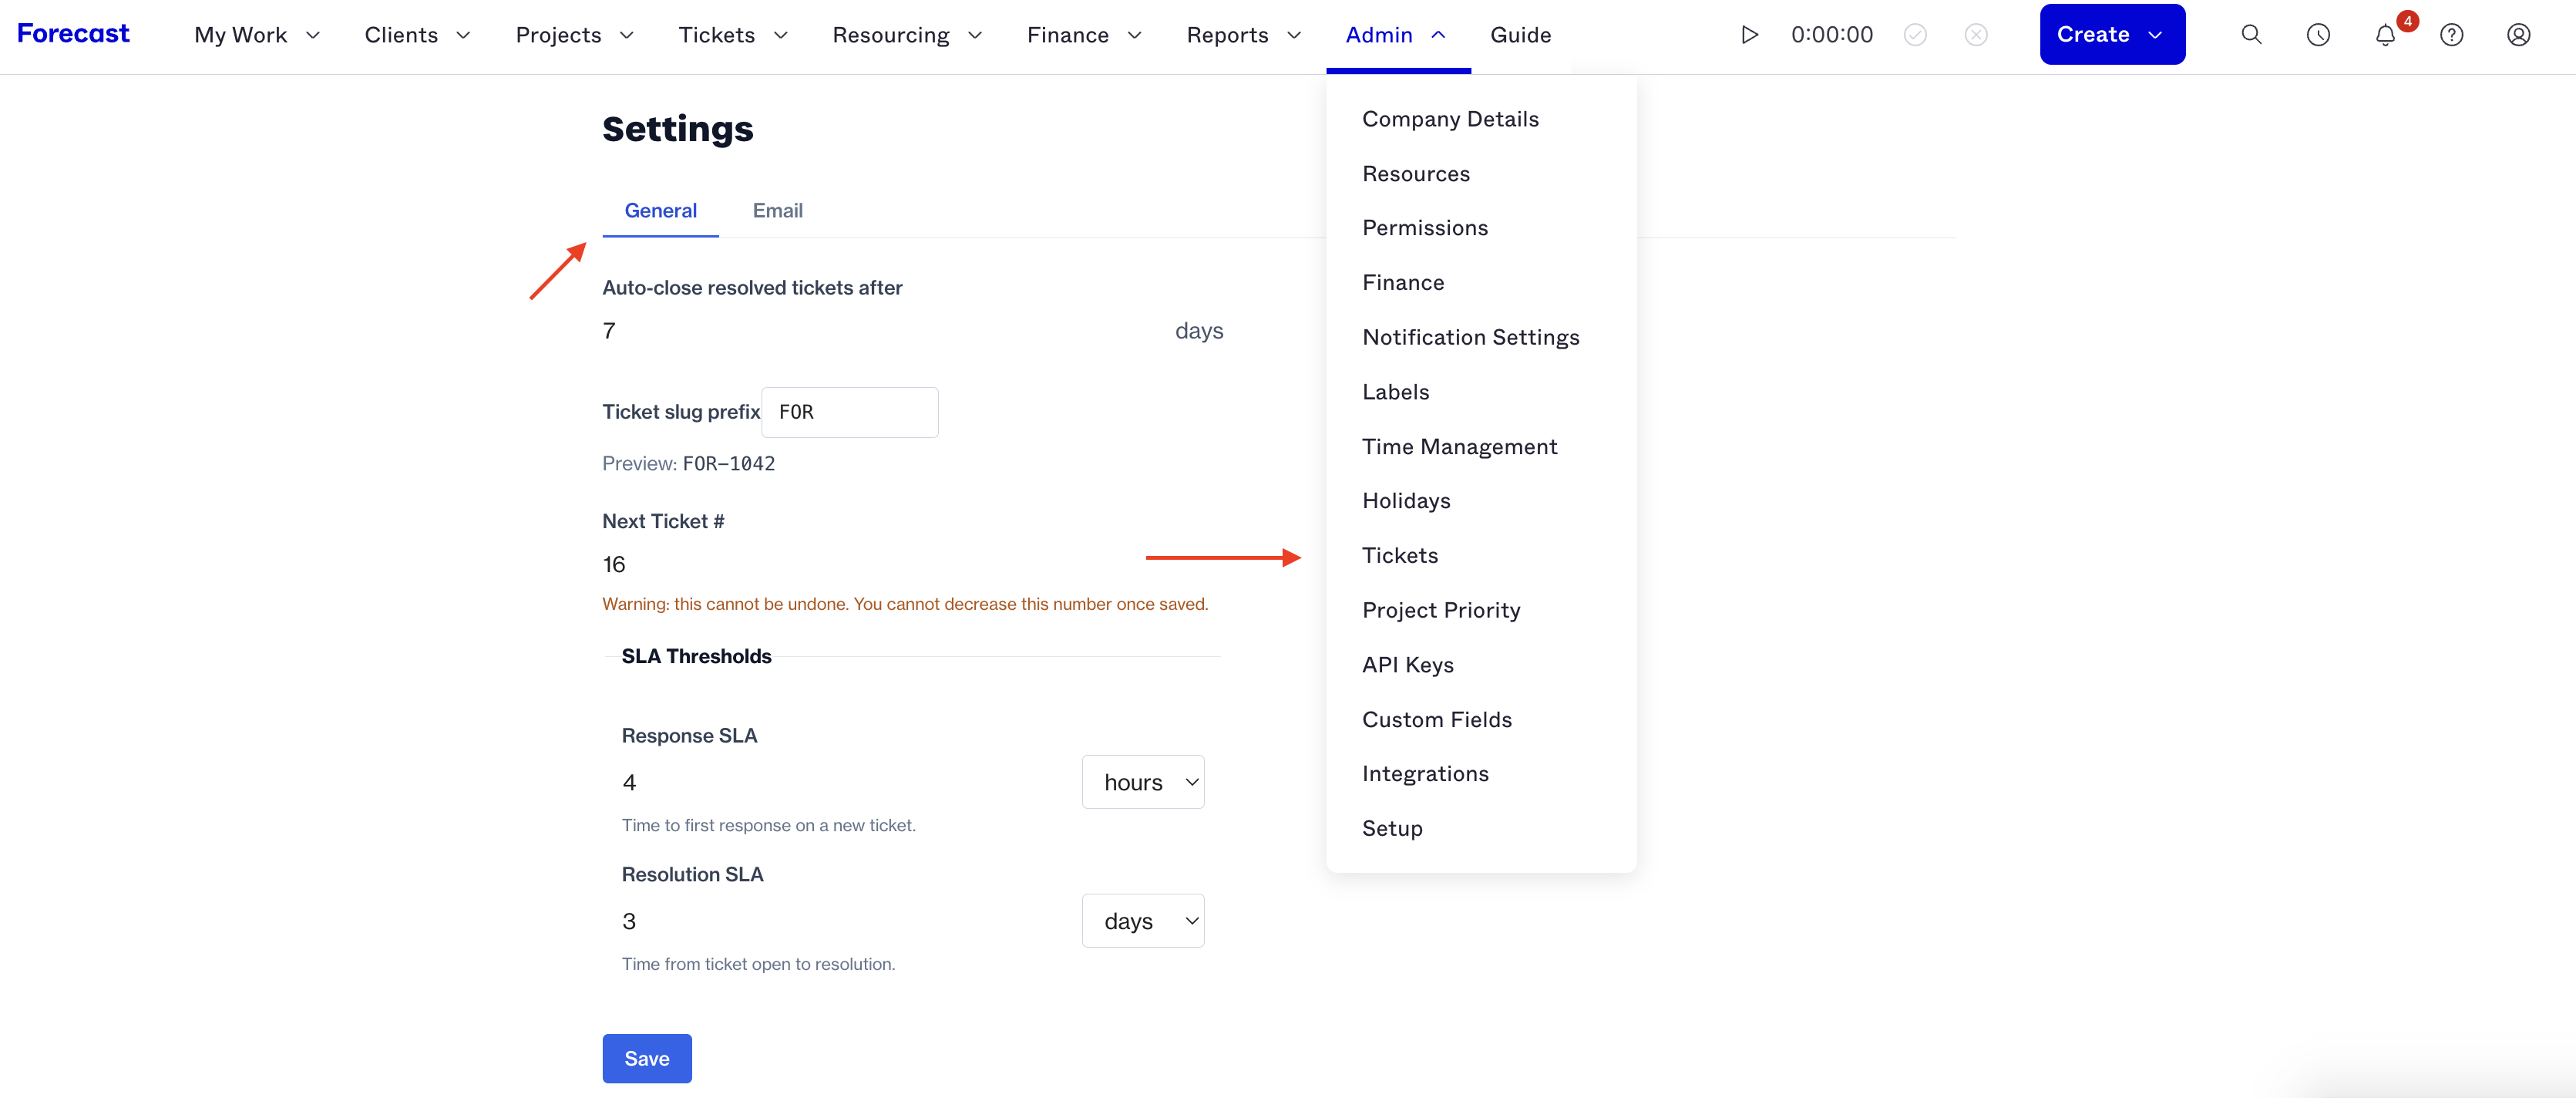
Task: Expand the Clients menu
Action: tap(417, 35)
